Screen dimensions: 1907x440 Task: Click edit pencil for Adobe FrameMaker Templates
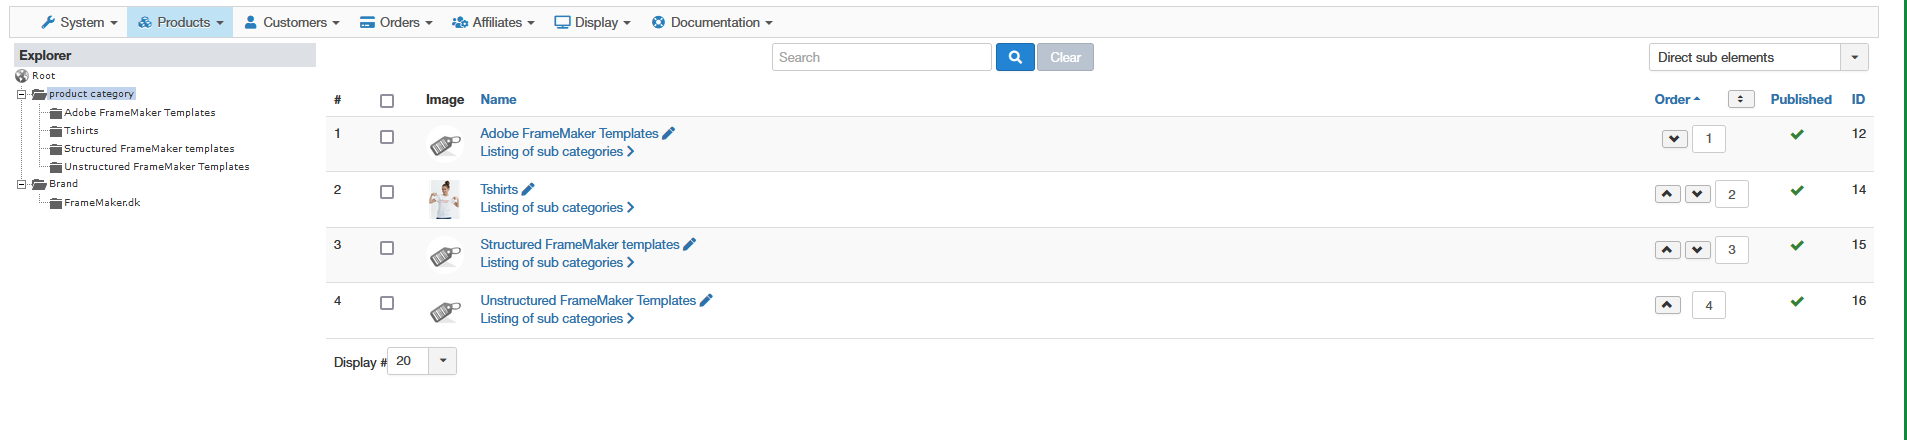tap(669, 133)
